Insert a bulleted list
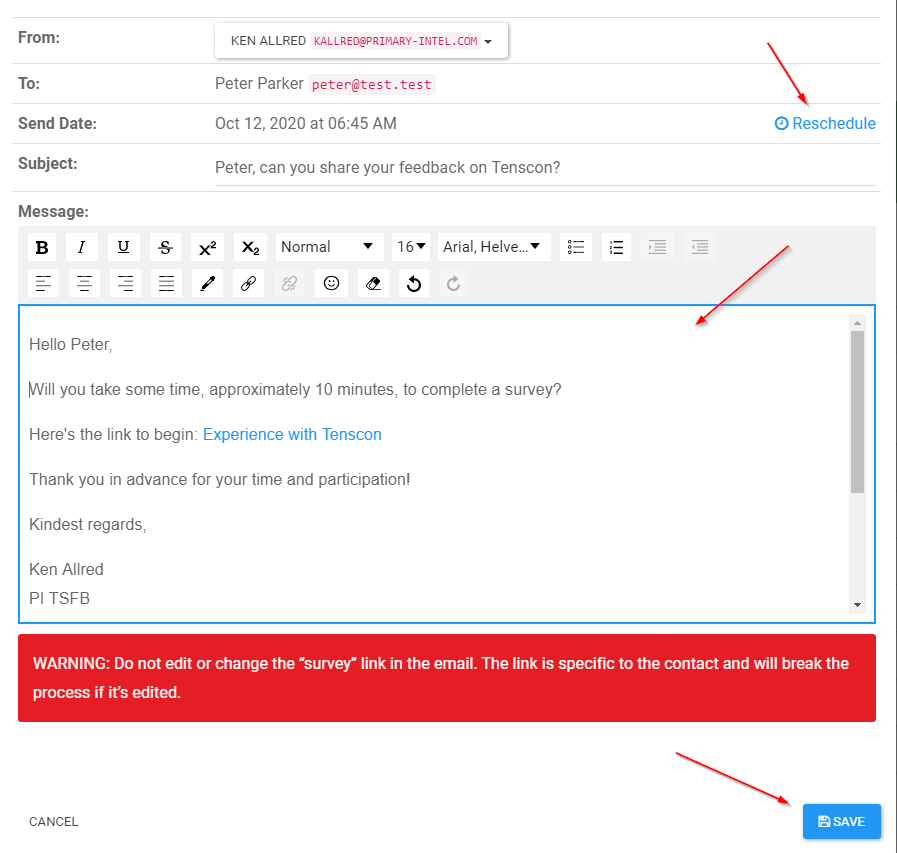Viewport: 897px width, 853px height. click(575, 247)
